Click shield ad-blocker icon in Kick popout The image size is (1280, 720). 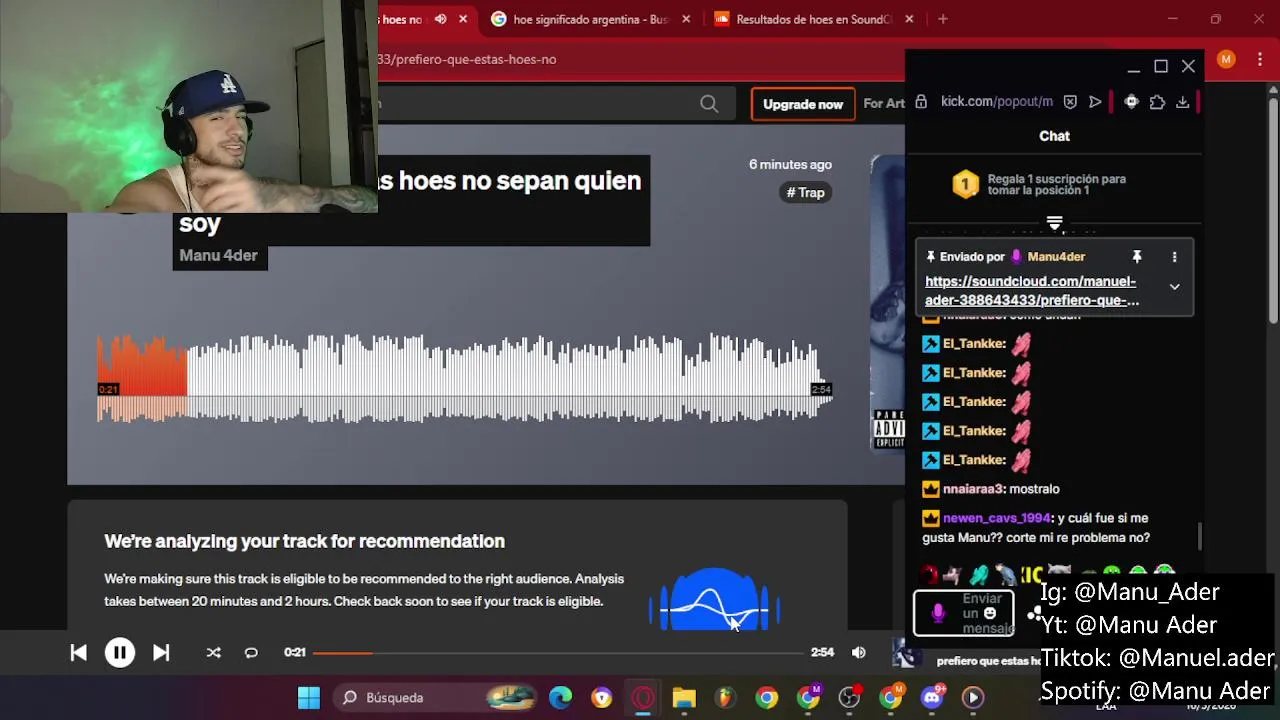tap(1070, 101)
